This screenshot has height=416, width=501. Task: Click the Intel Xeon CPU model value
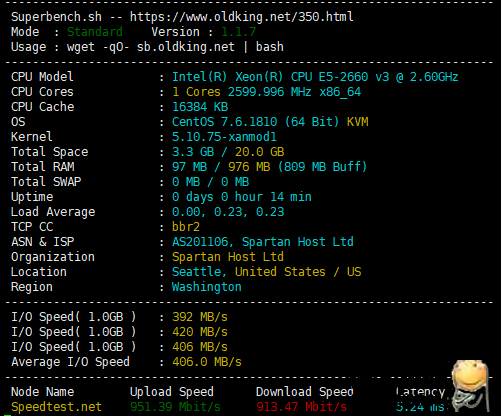click(315, 77)
